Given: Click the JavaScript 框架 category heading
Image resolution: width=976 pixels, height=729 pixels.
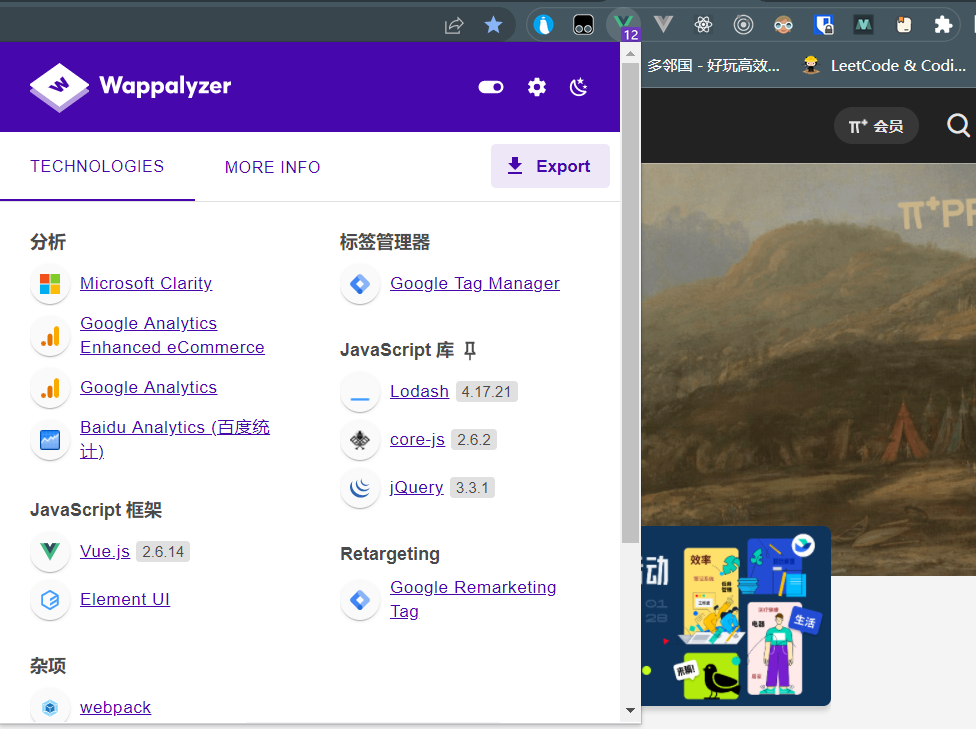Looking at the screenshot, I should pos(96,510).
